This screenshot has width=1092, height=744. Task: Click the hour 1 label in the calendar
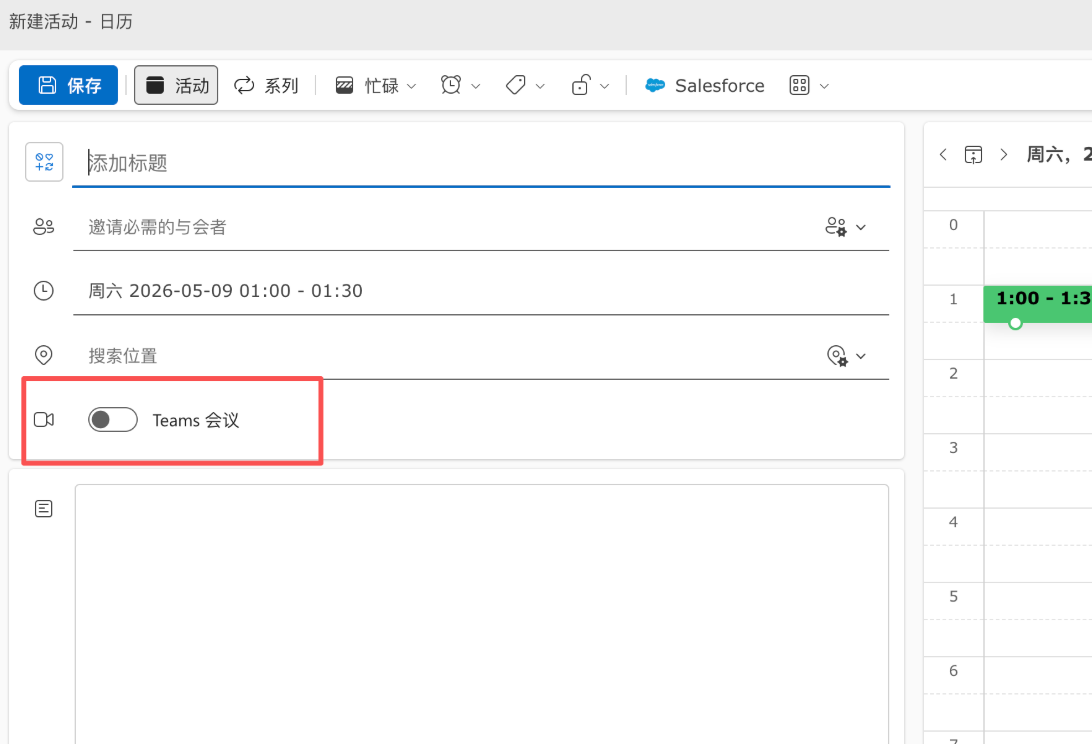[x=953, y=299]
